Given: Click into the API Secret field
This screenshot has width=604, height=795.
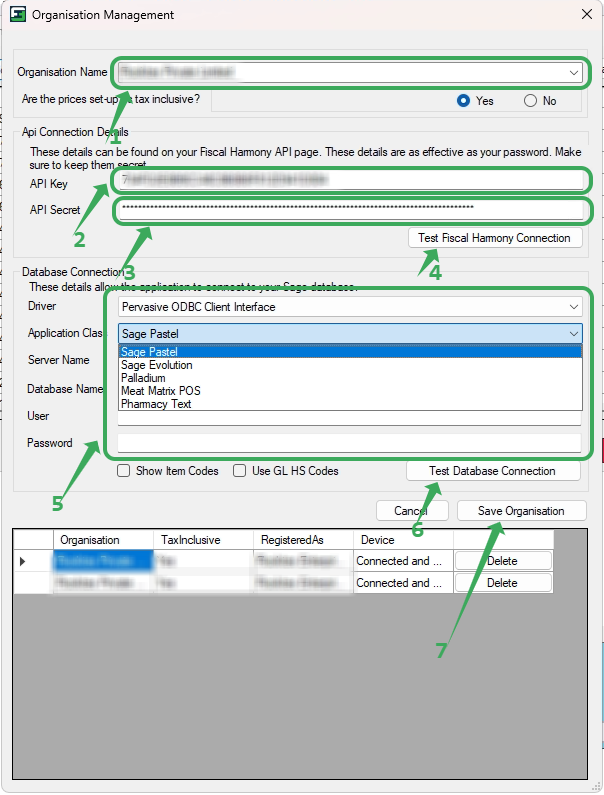Looking at the screenshot, I should [350, 210].
